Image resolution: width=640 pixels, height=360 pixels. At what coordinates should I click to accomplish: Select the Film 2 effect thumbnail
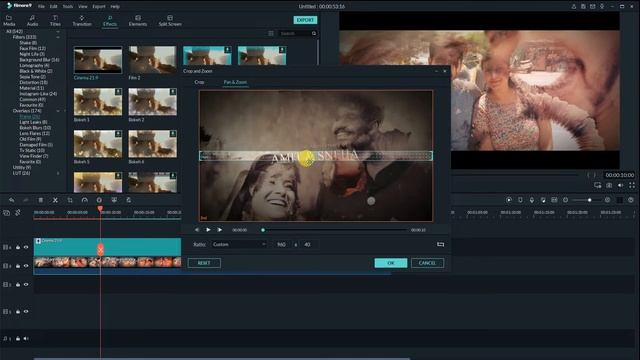pos(153,60)
